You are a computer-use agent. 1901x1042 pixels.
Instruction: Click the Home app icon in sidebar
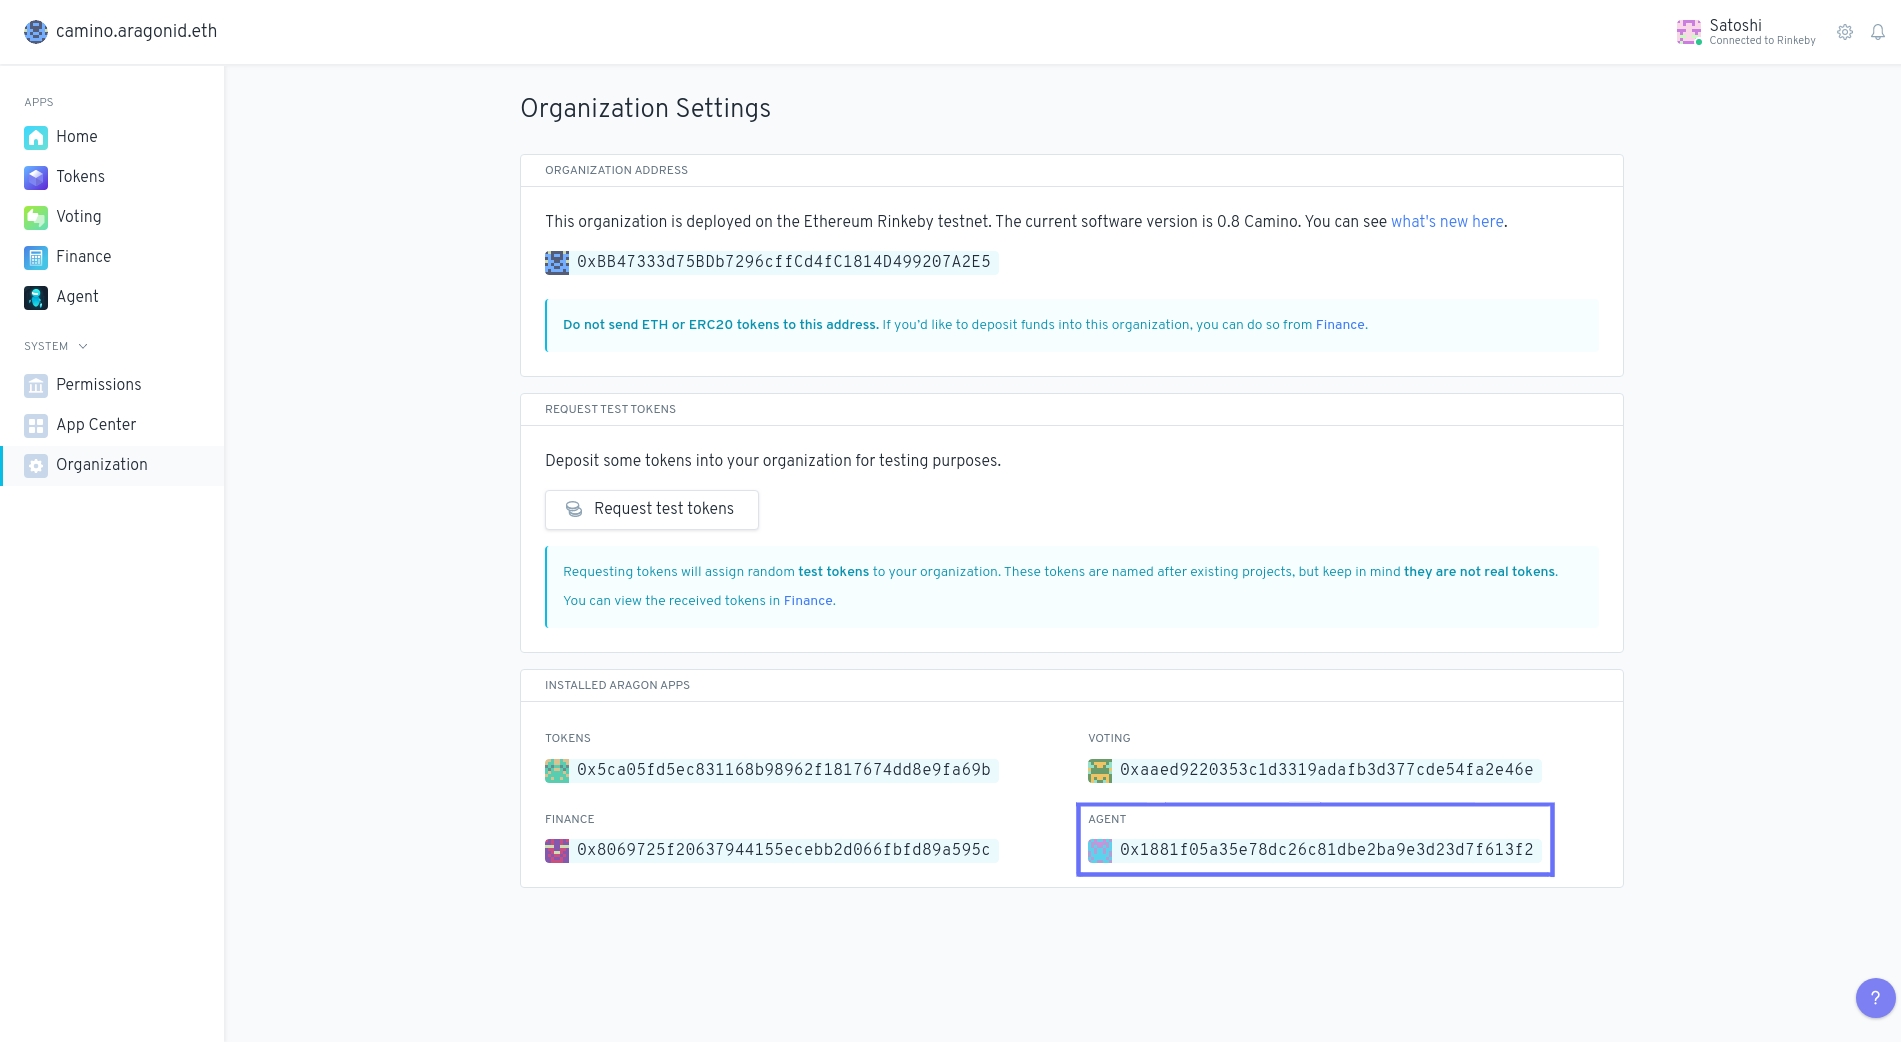coord(36,137)
